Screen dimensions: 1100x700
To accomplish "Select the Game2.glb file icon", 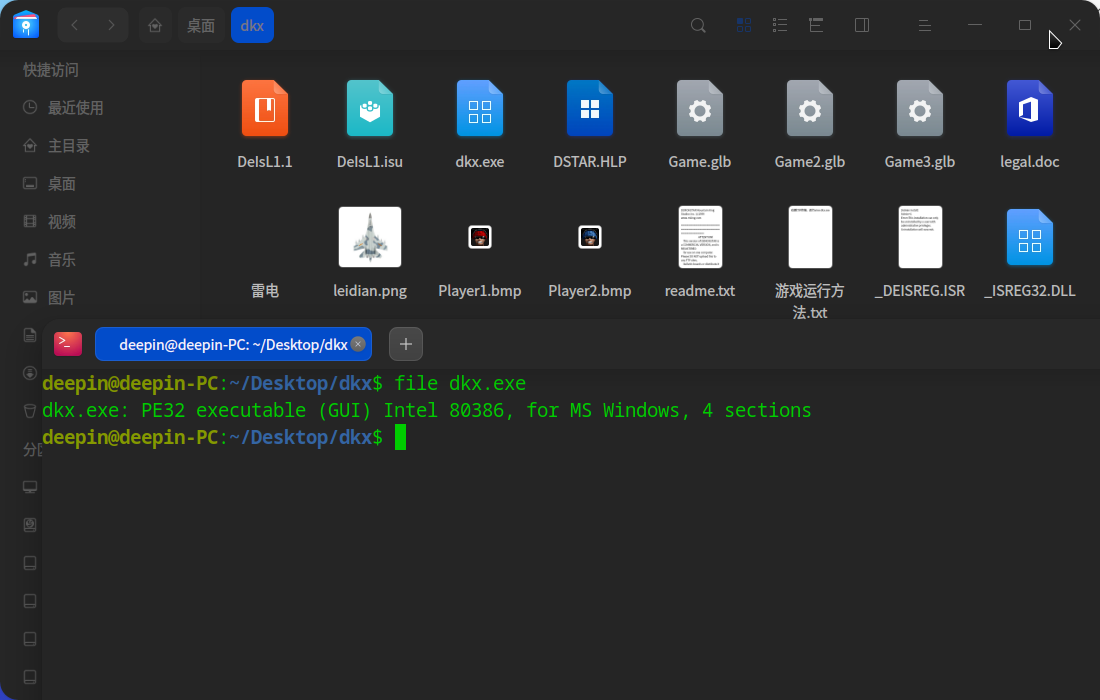I will point(810,109).
